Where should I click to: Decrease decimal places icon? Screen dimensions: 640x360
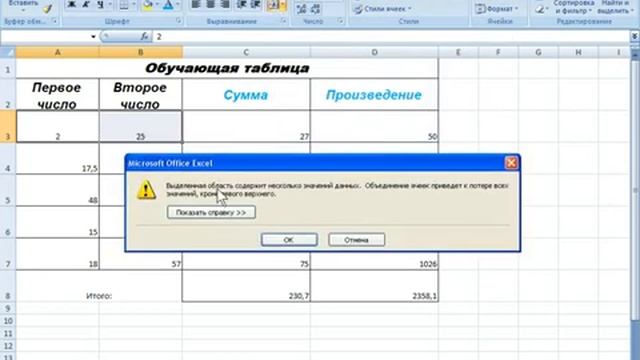click(x=316, y=9)
